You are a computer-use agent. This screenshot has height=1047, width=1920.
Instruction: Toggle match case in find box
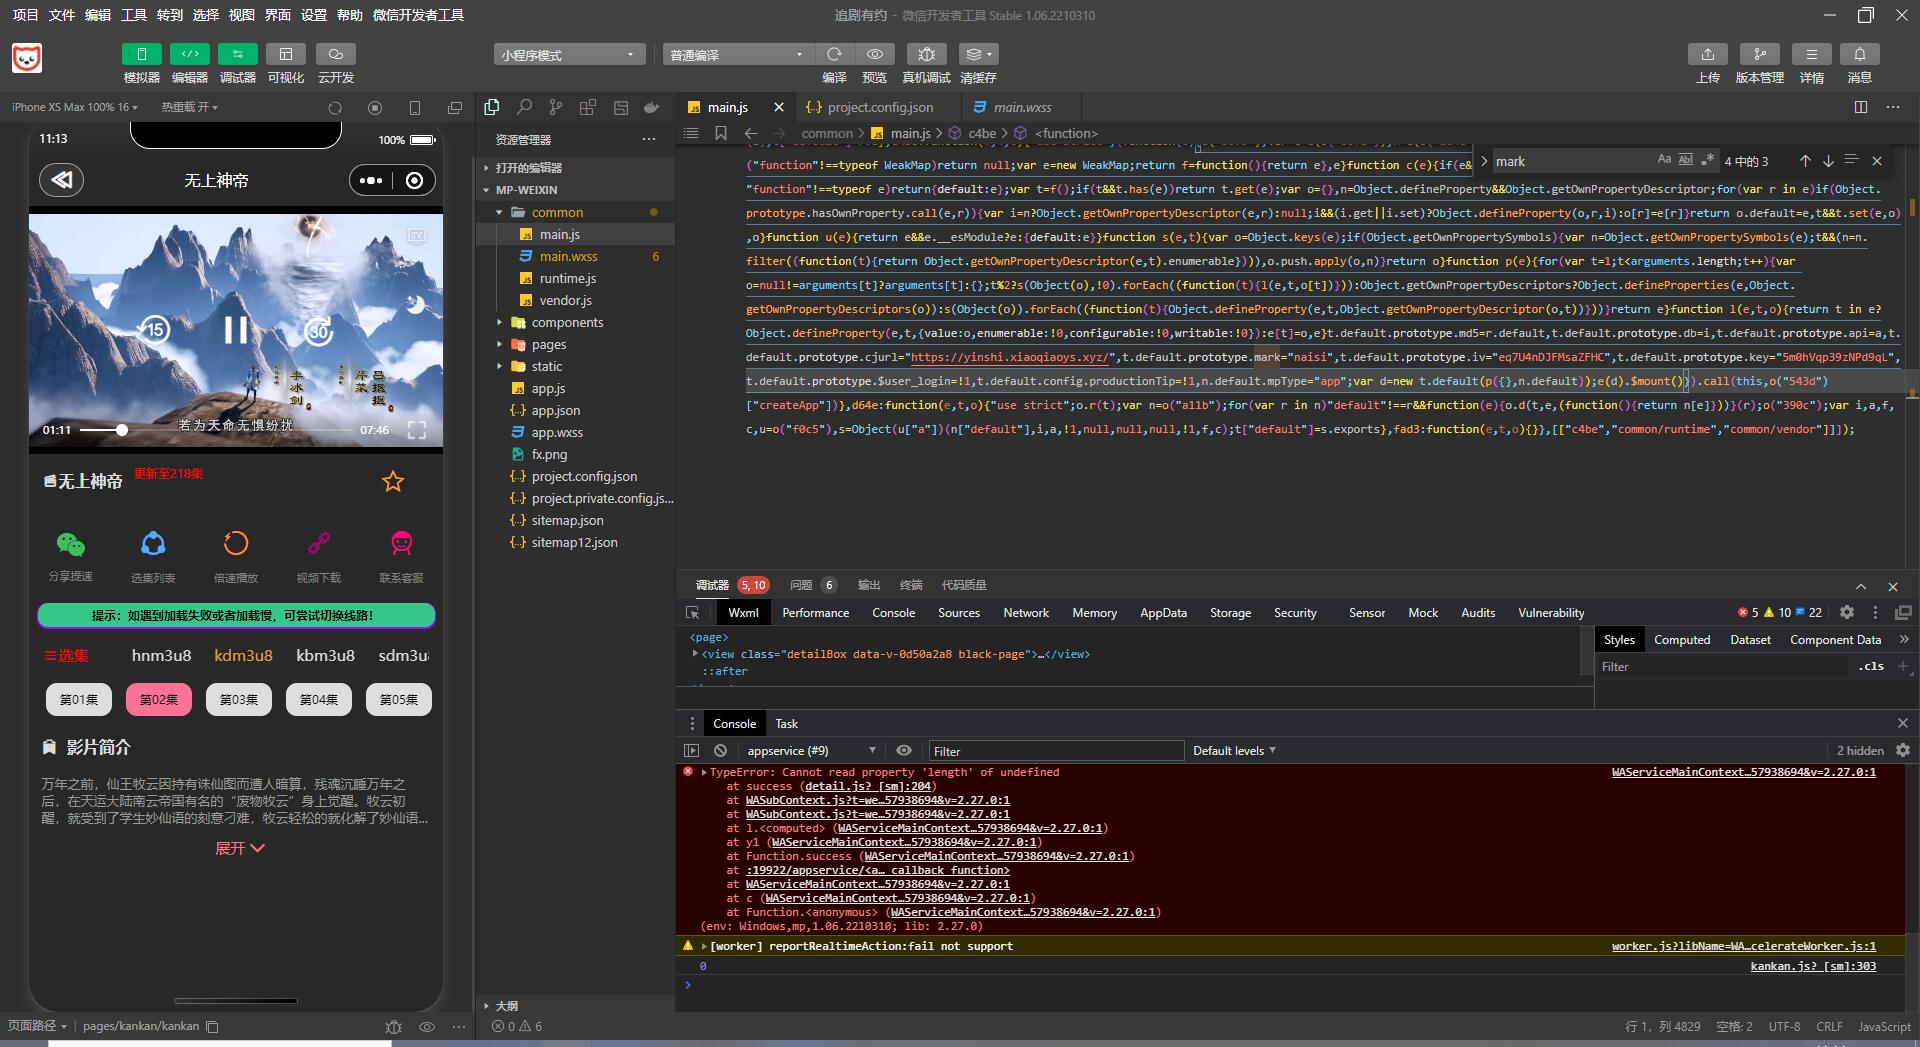point(1664,160)
